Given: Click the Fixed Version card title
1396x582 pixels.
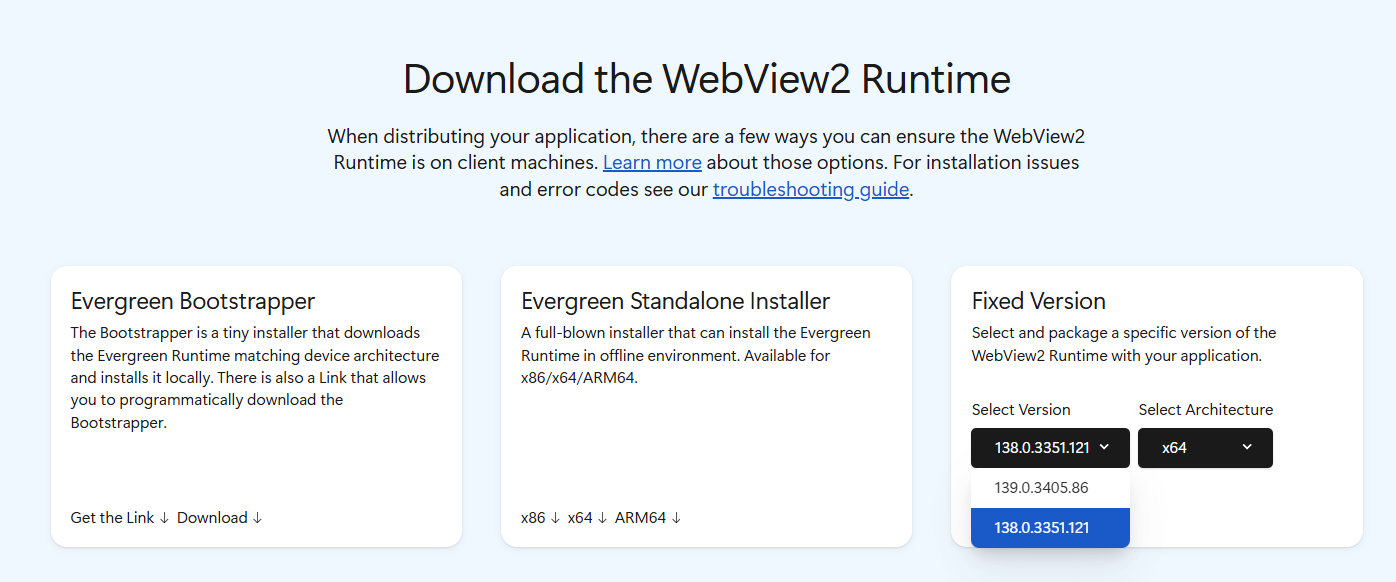Looking at the screenshot, I should tap(1038, 301).
